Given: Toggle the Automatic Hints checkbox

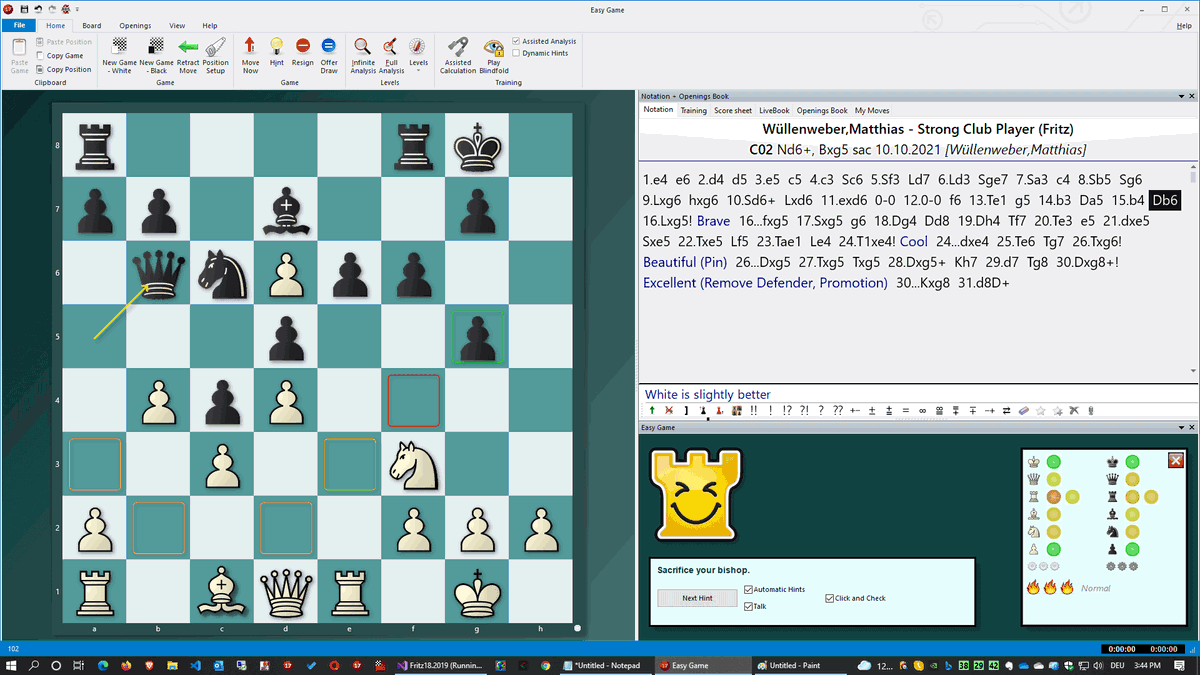Looking at the screenshot, I should 749,590.
